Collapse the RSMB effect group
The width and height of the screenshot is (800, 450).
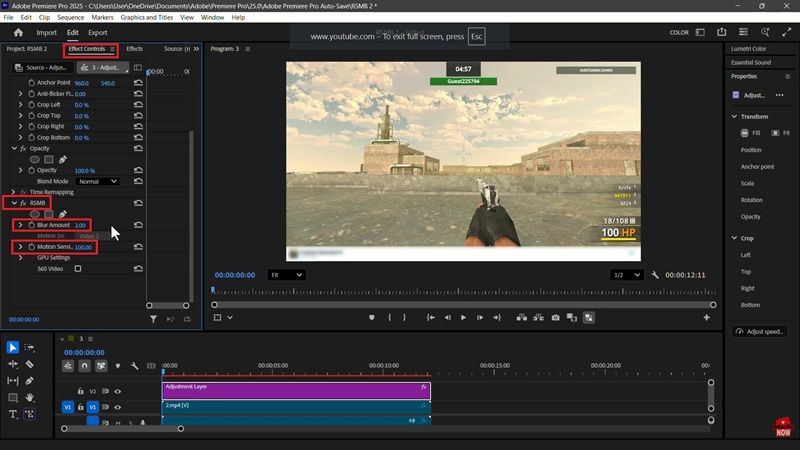[x=14, y=203]
